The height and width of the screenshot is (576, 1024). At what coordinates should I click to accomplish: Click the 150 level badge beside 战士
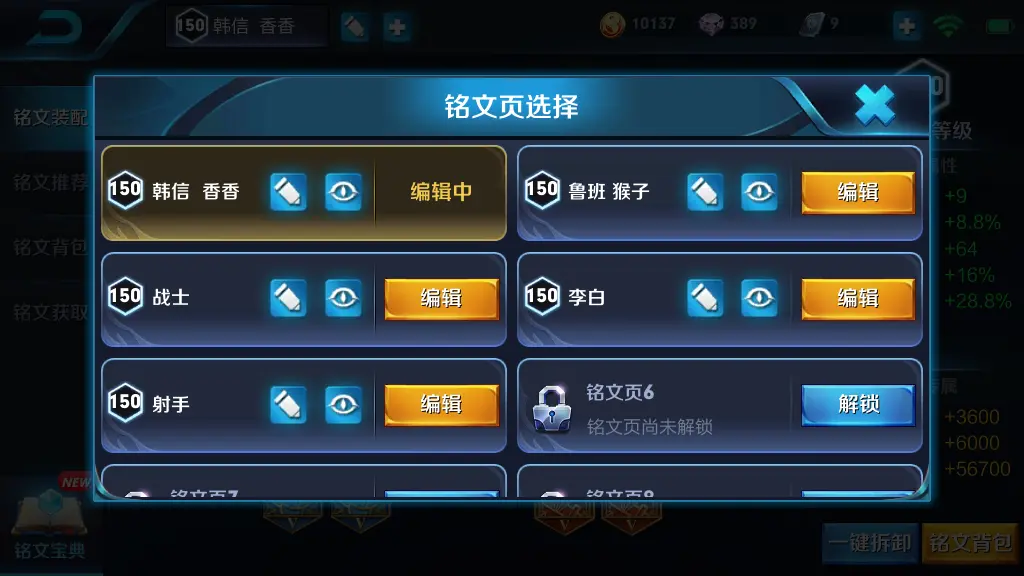(125, 297)
